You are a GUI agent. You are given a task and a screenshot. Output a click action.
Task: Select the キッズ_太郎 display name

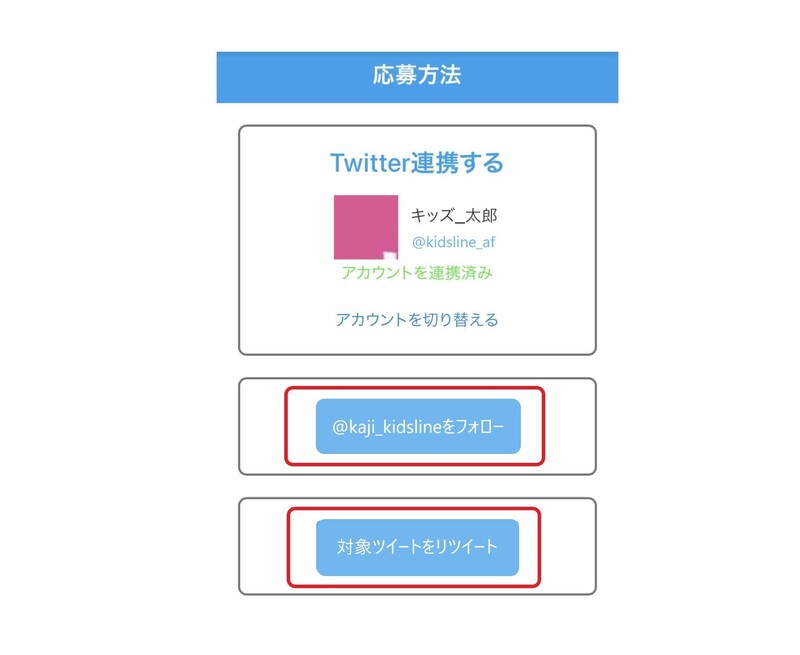(454, 215)
